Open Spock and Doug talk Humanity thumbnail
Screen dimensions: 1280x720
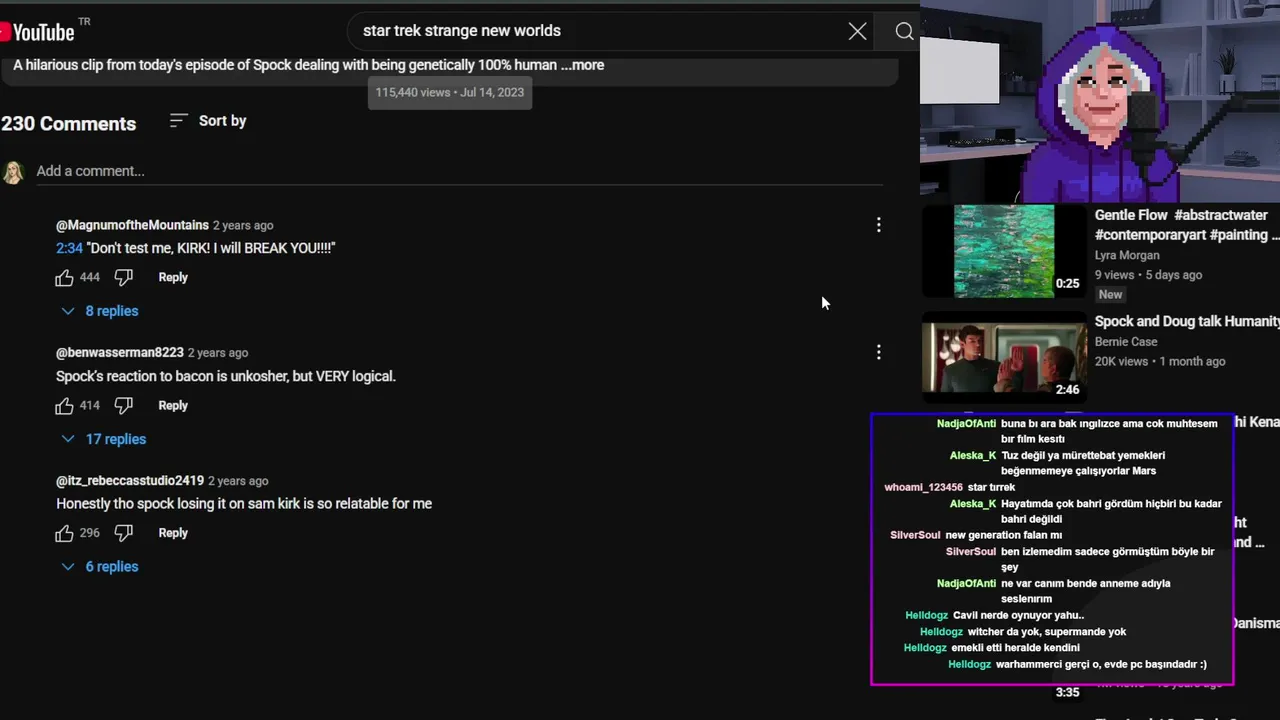(1004, 357)
